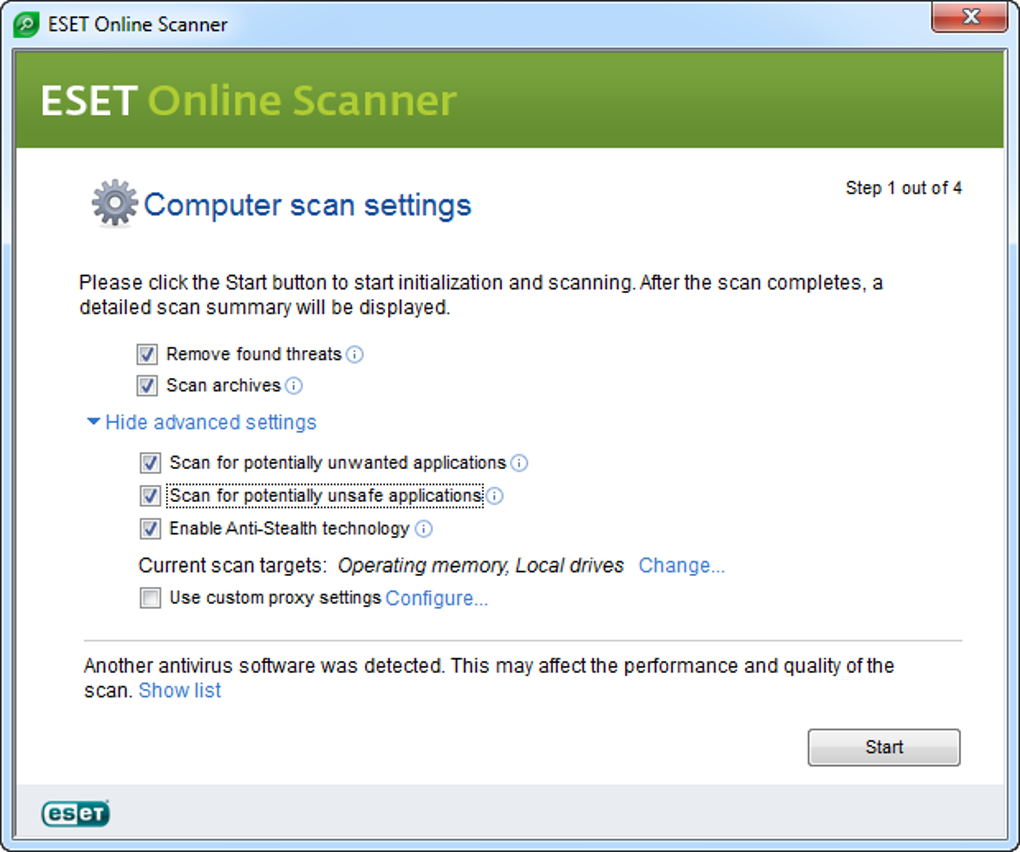Uncheck the Remove found threats checkbox
Viewport: 1020px width, 852px height.
pyautogui.click(x=147, y=354)
